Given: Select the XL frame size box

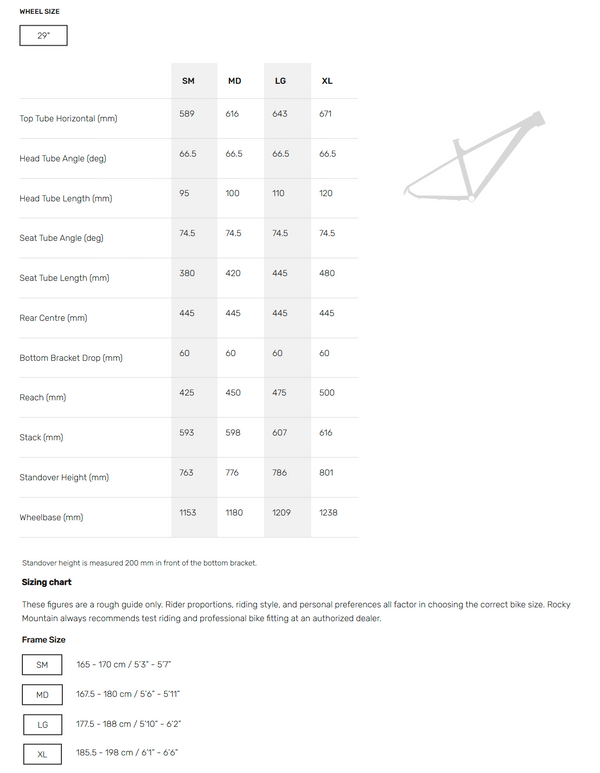Looking at the screenshot, I should click(x=42, y=752).
